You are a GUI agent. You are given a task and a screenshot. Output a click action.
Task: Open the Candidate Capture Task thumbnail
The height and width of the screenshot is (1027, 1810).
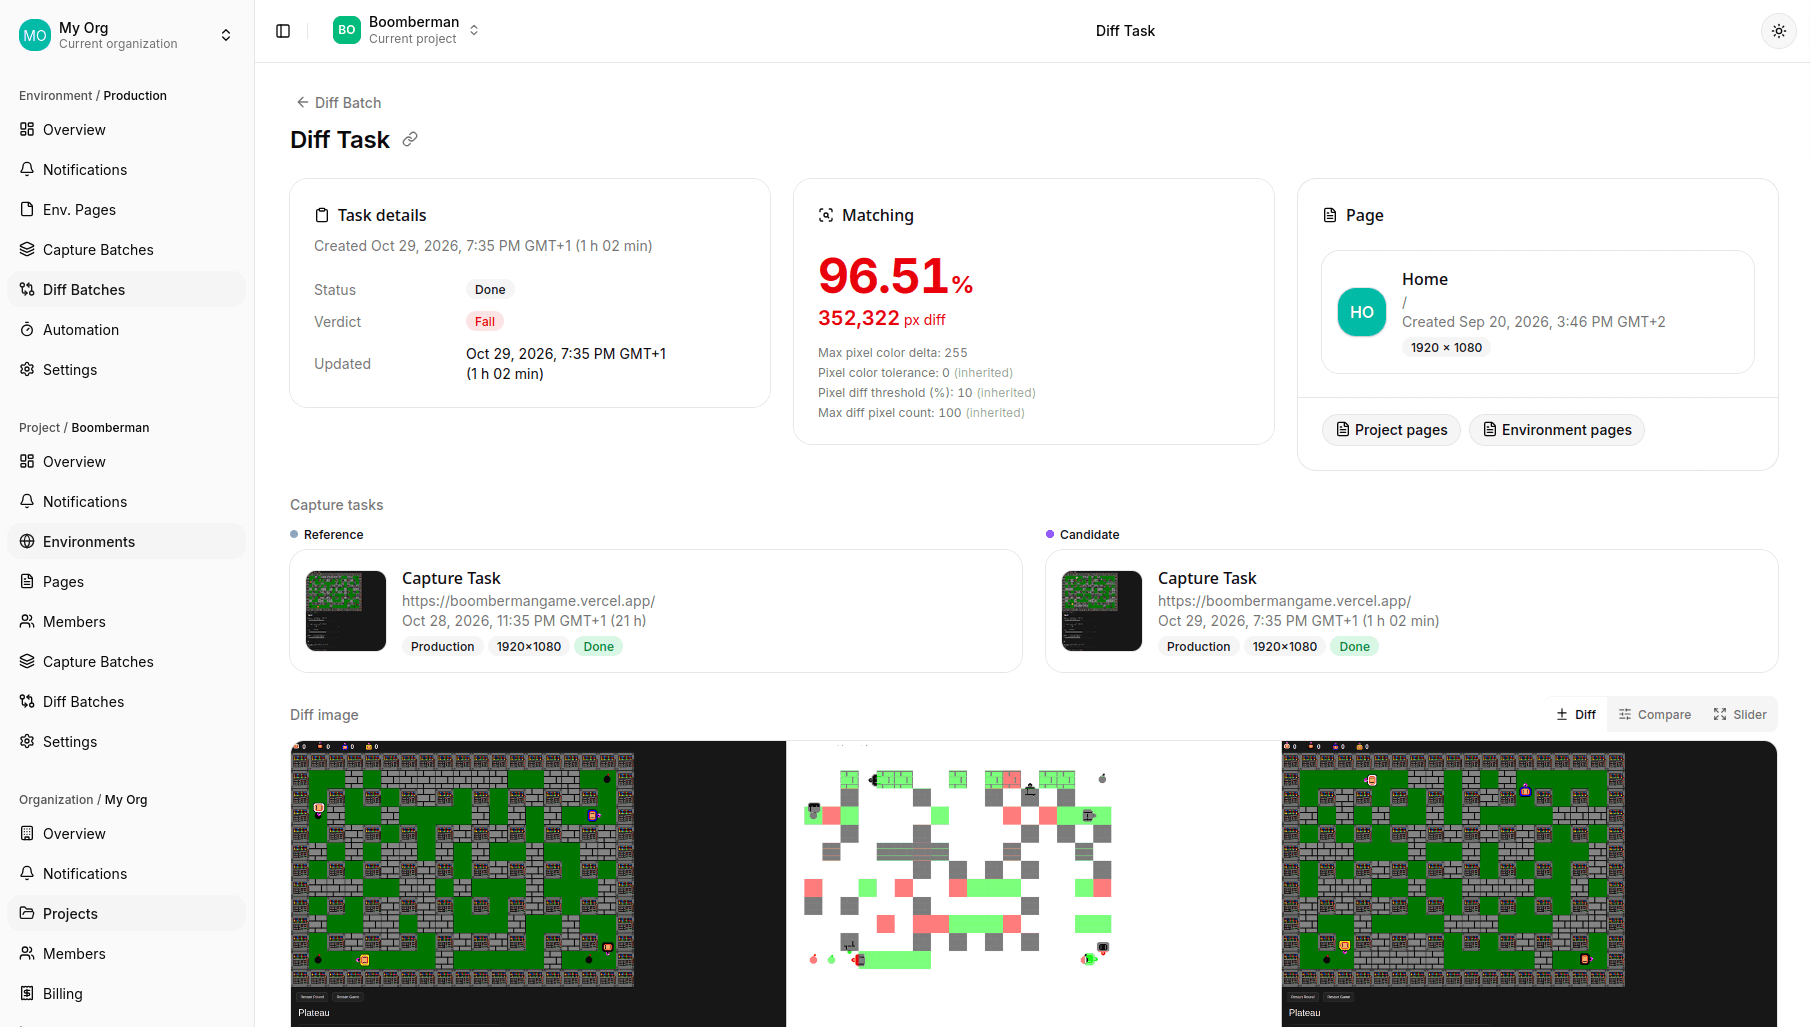tap(1102, 611)
